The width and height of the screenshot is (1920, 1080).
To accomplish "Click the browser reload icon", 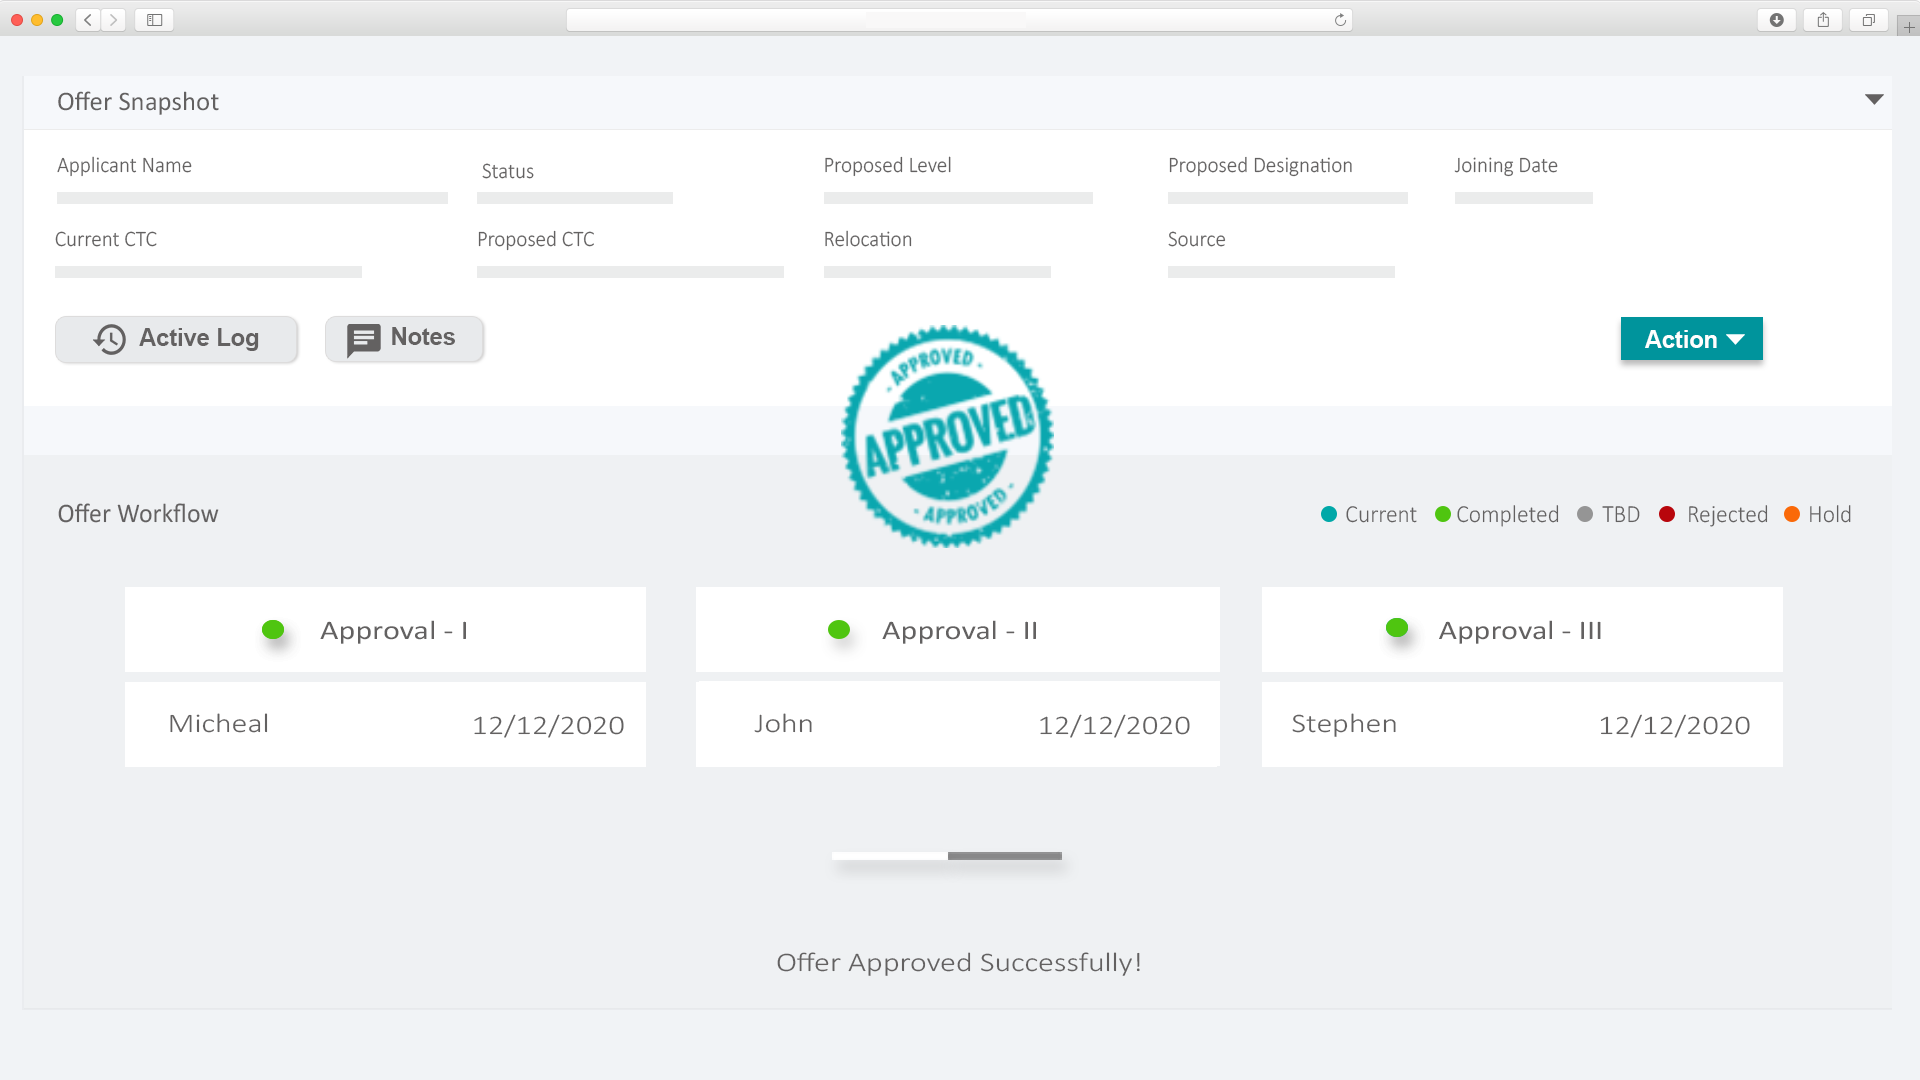I will [x=1340, y=20].
